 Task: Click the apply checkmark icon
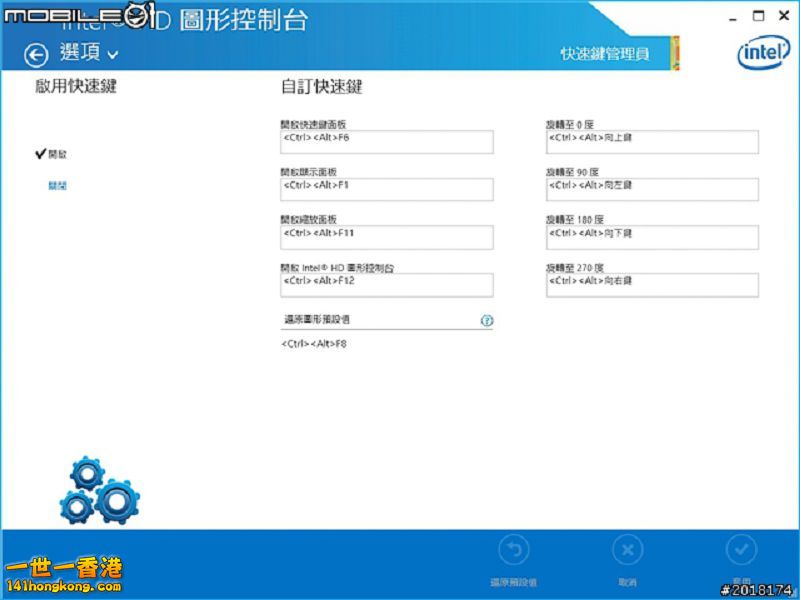pos(741,549)
